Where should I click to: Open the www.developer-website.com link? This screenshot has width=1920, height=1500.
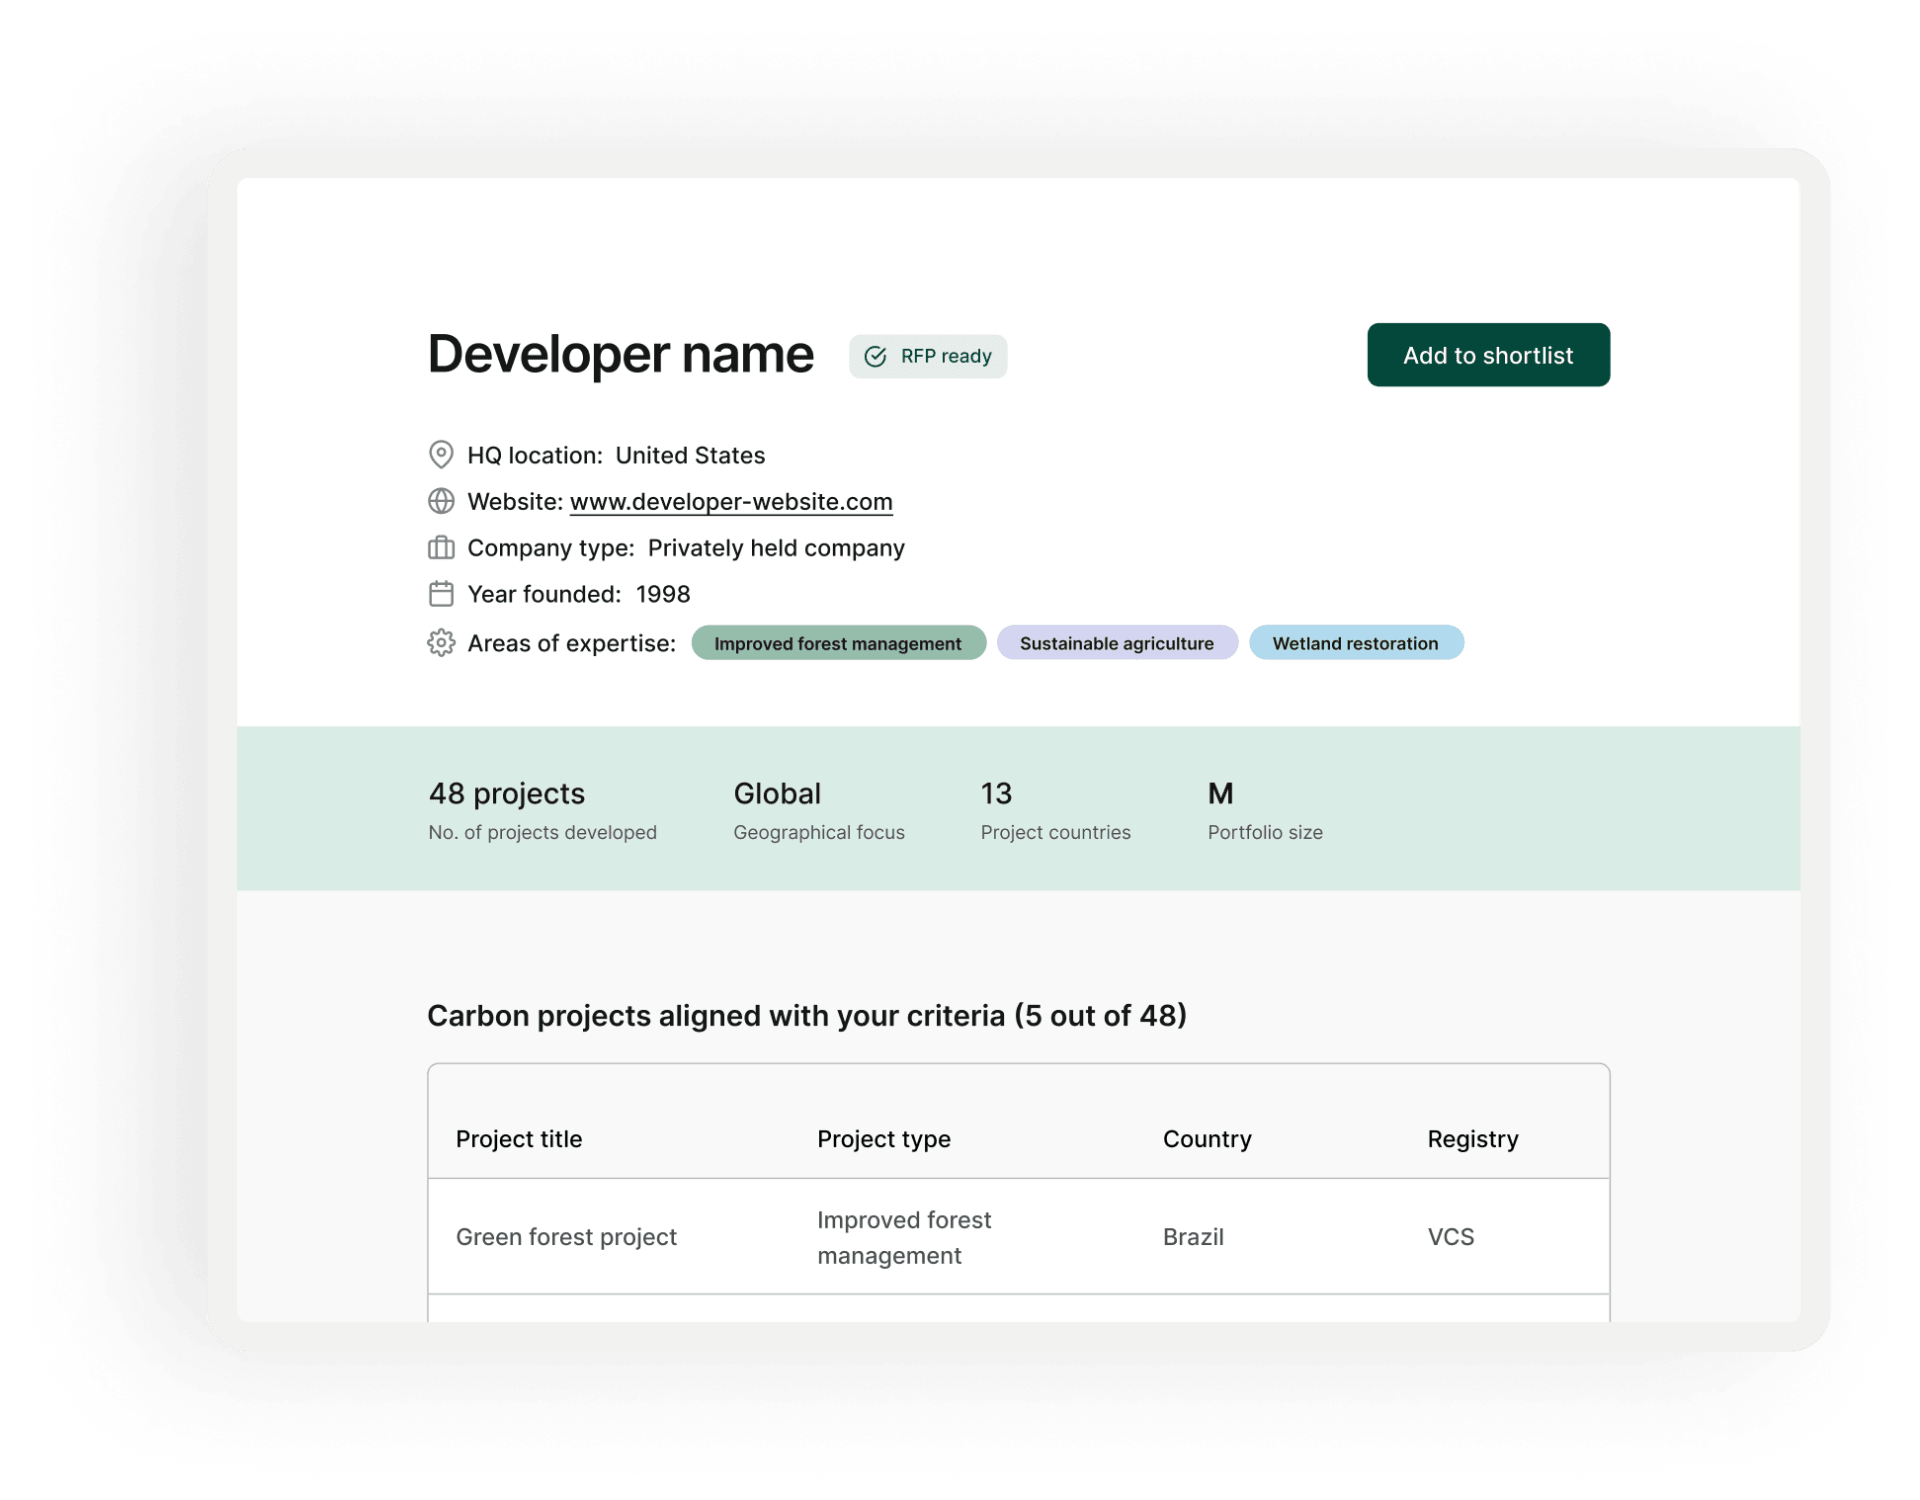click(731, 501)
